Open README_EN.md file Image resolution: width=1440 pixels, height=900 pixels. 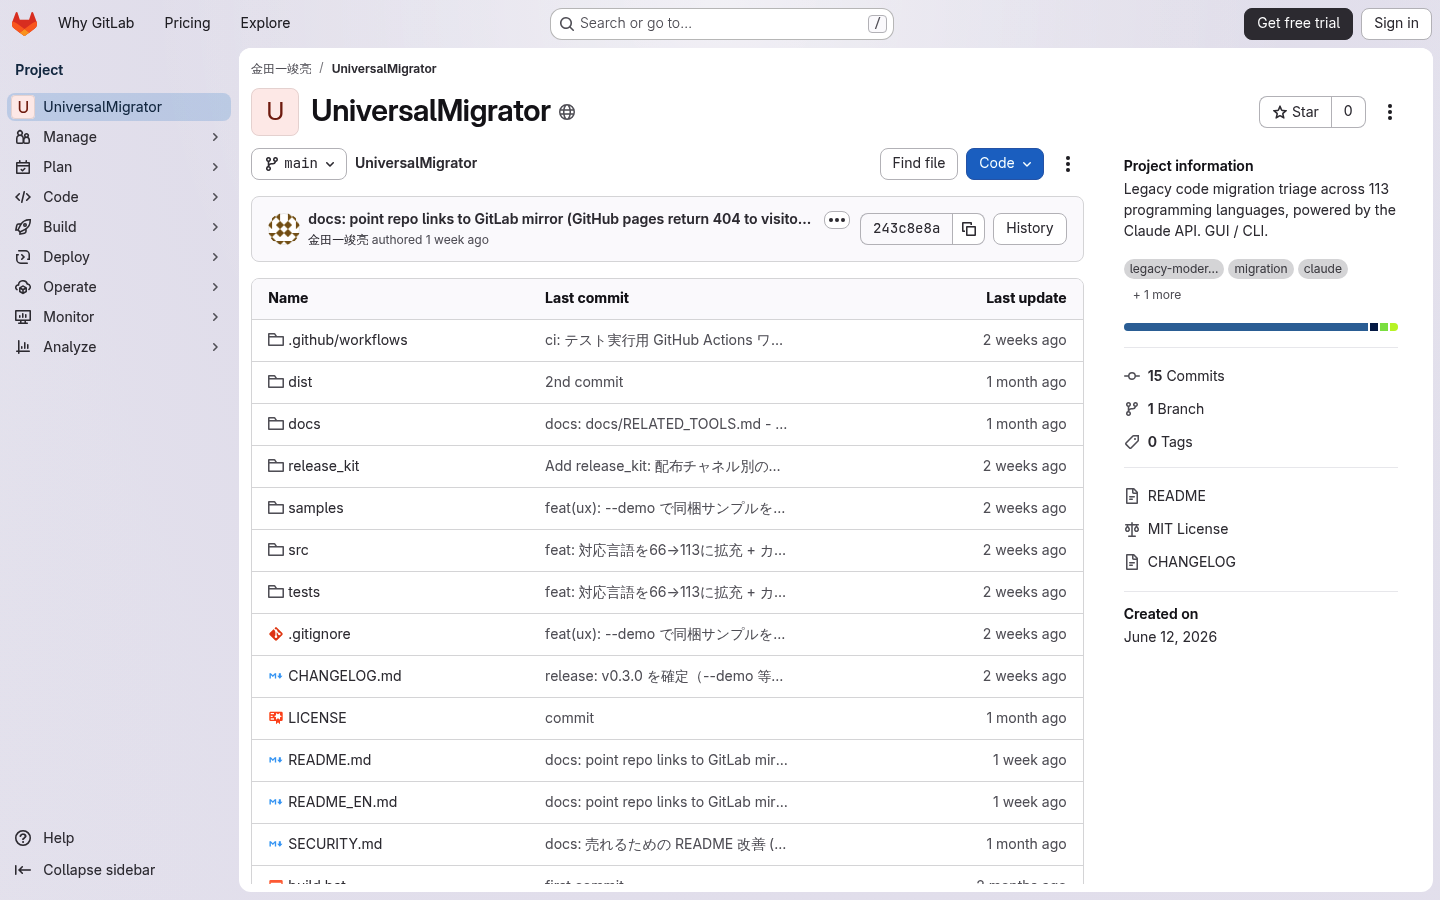pos(342,802)
